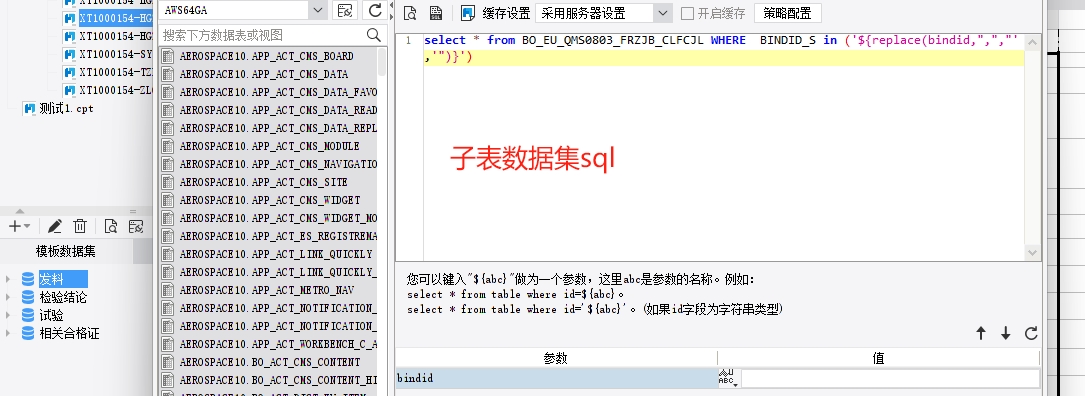
Task: Click the magnifier icon in the table search box
Action: click(374, 35)
